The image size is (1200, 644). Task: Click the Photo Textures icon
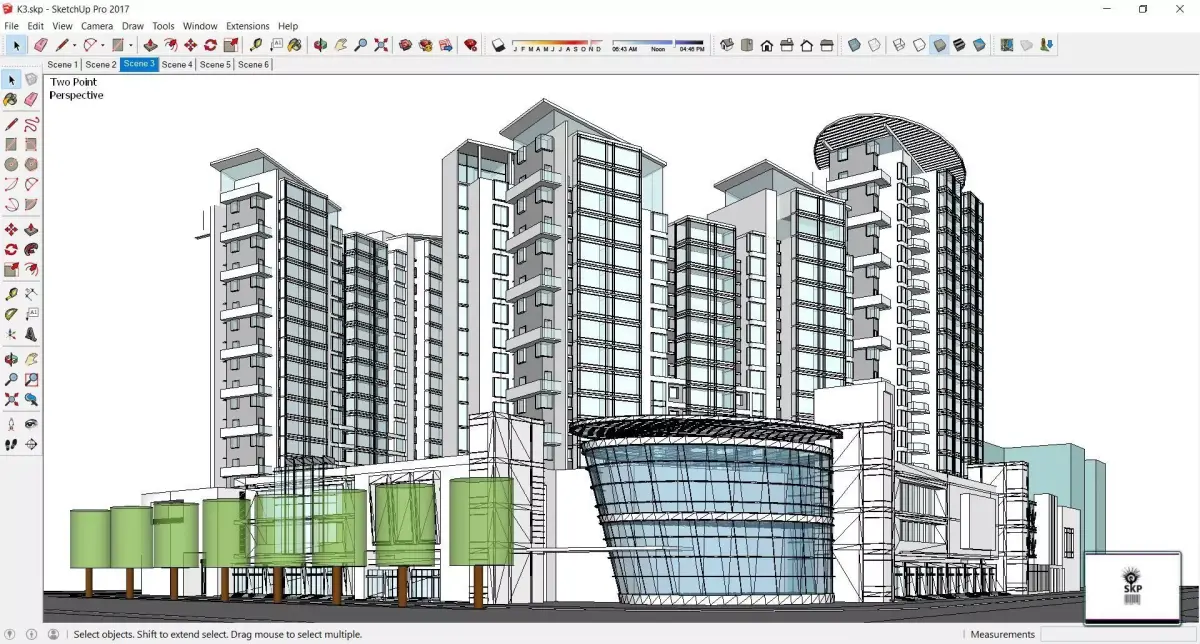(1046, 45)
